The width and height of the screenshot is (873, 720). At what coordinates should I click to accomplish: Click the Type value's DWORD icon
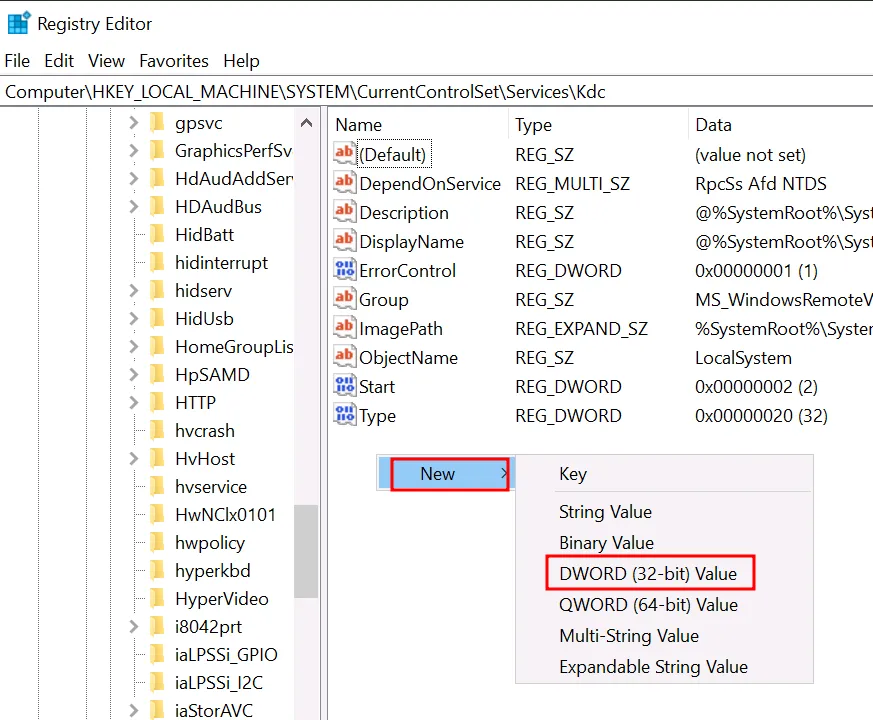345,415
